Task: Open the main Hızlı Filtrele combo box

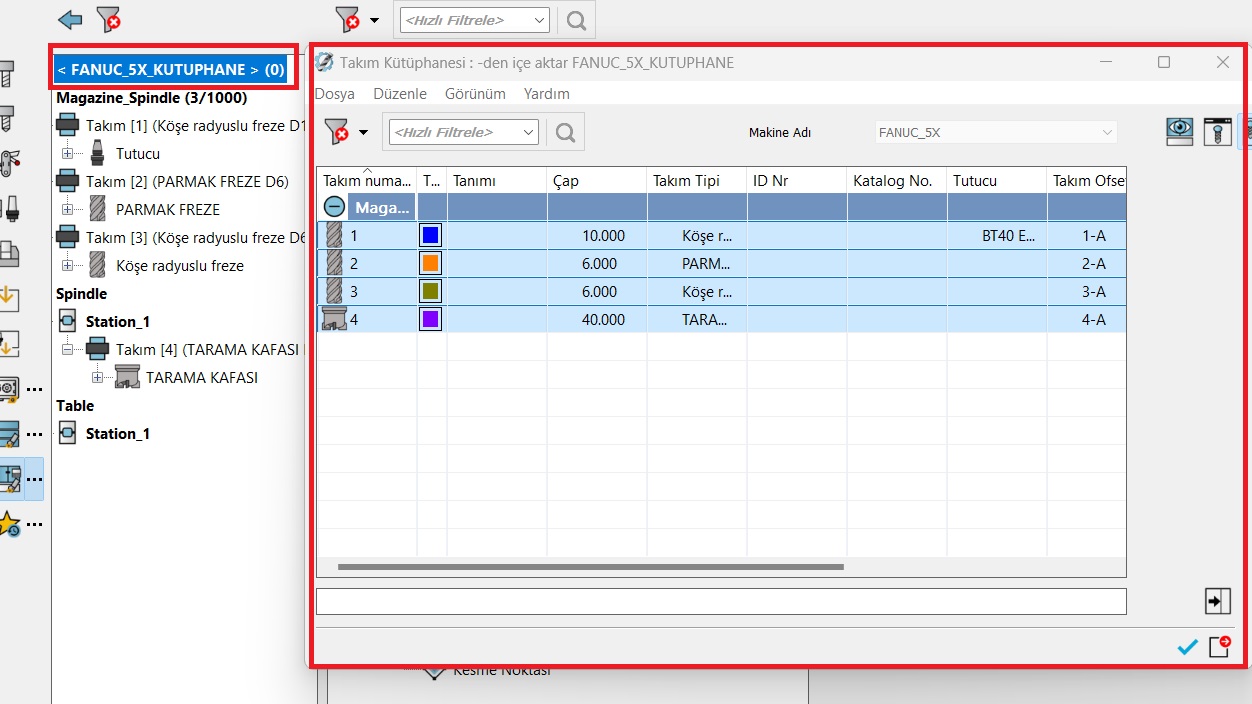Action: (474, 20)
